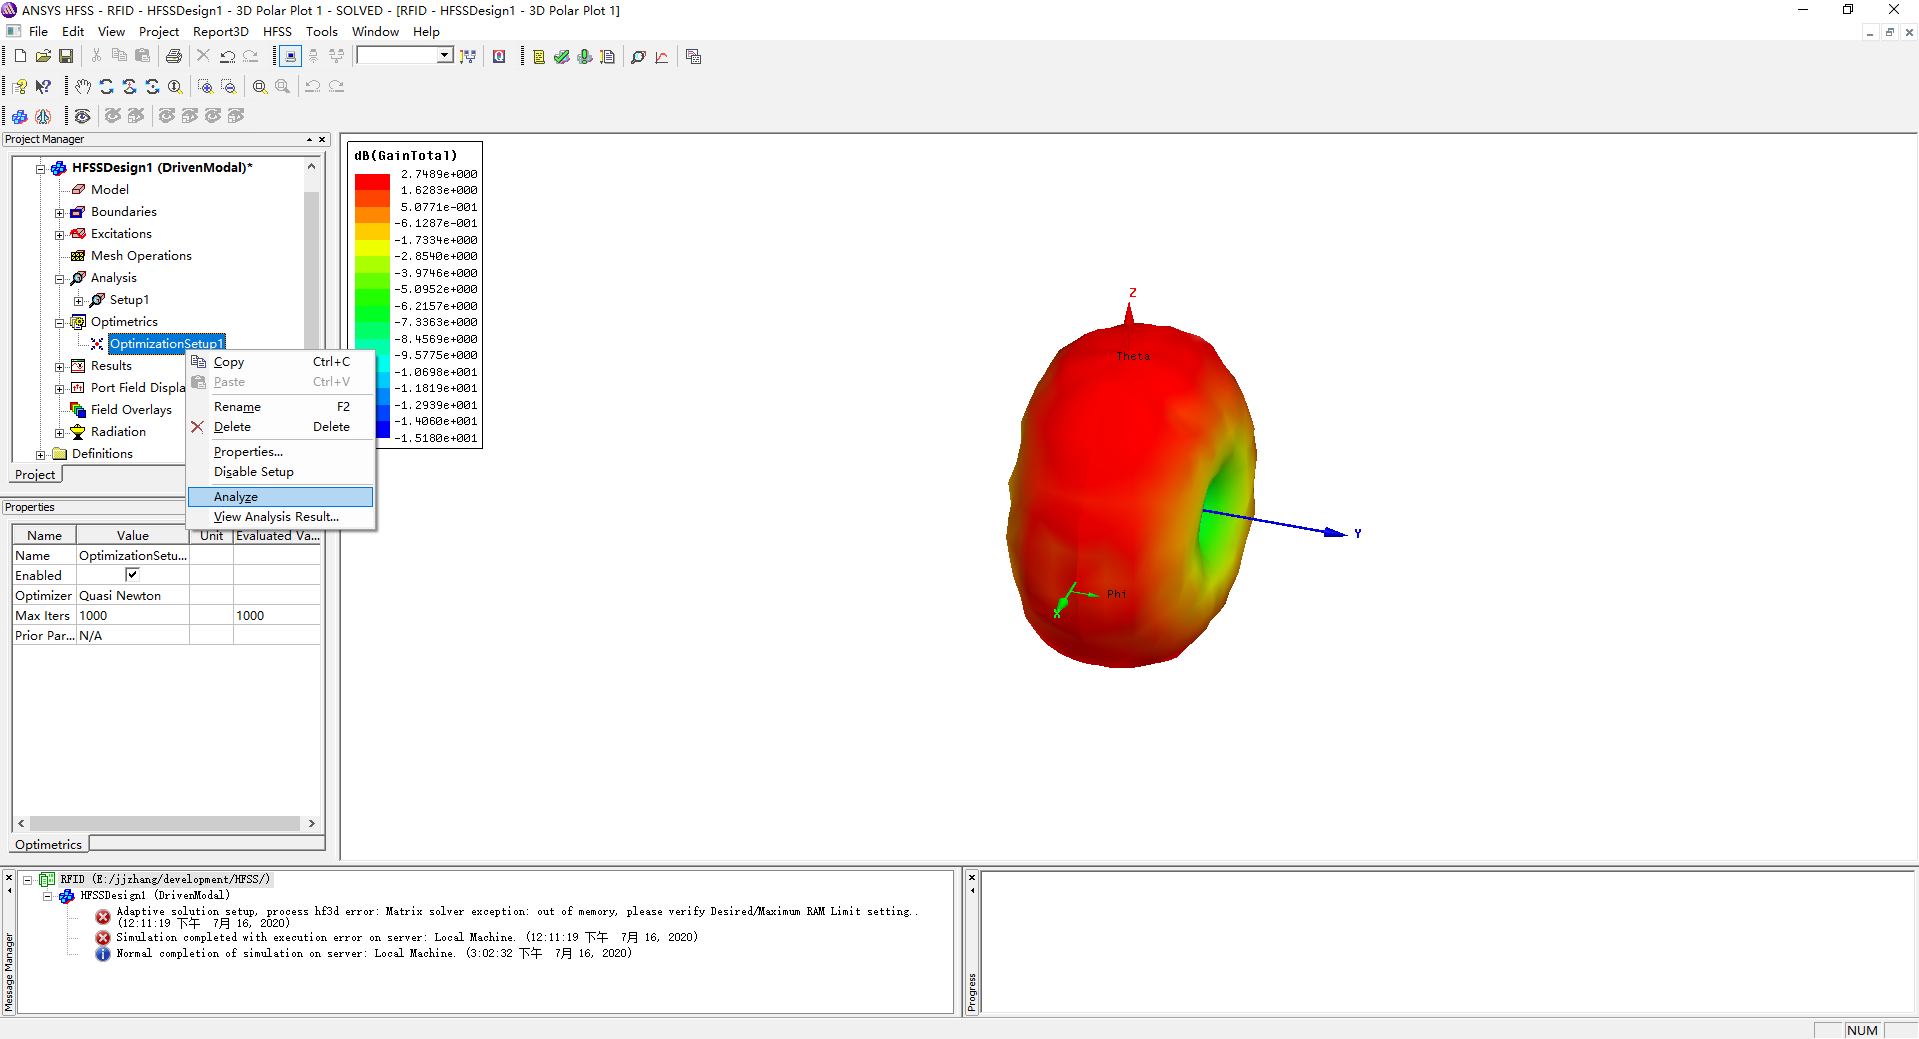This screenshot has width=1919, height=1039.
Task: Choose Analyze from the context menu
Action: (x=280, y=497)
